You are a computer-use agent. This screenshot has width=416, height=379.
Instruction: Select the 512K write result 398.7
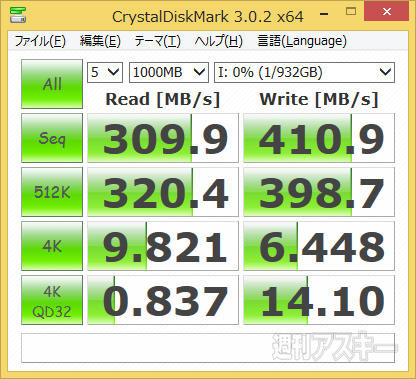(x=319, y=192)
